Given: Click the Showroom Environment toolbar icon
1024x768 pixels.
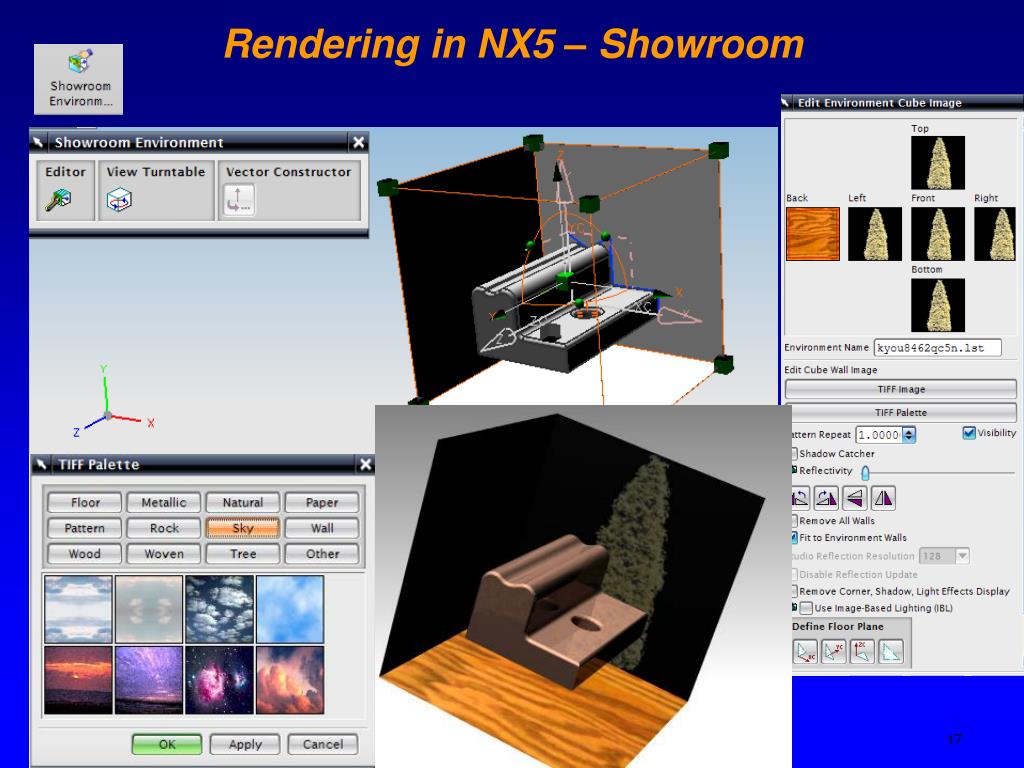Looking at the screenshot, I should pyautogui.click(x=78, y=79).
